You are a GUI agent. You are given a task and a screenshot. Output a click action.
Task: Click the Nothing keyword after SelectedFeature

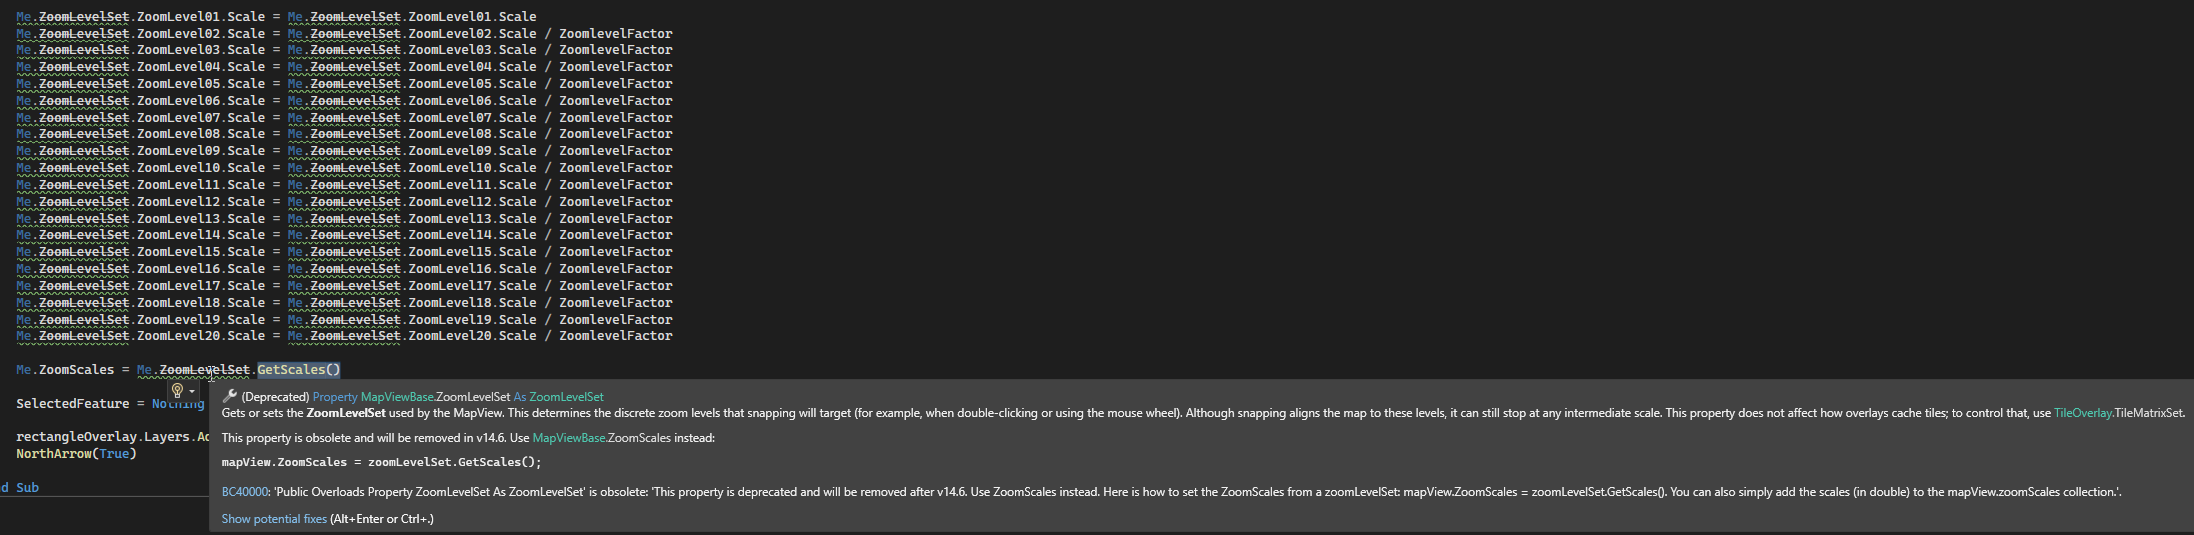pos(178,404)
